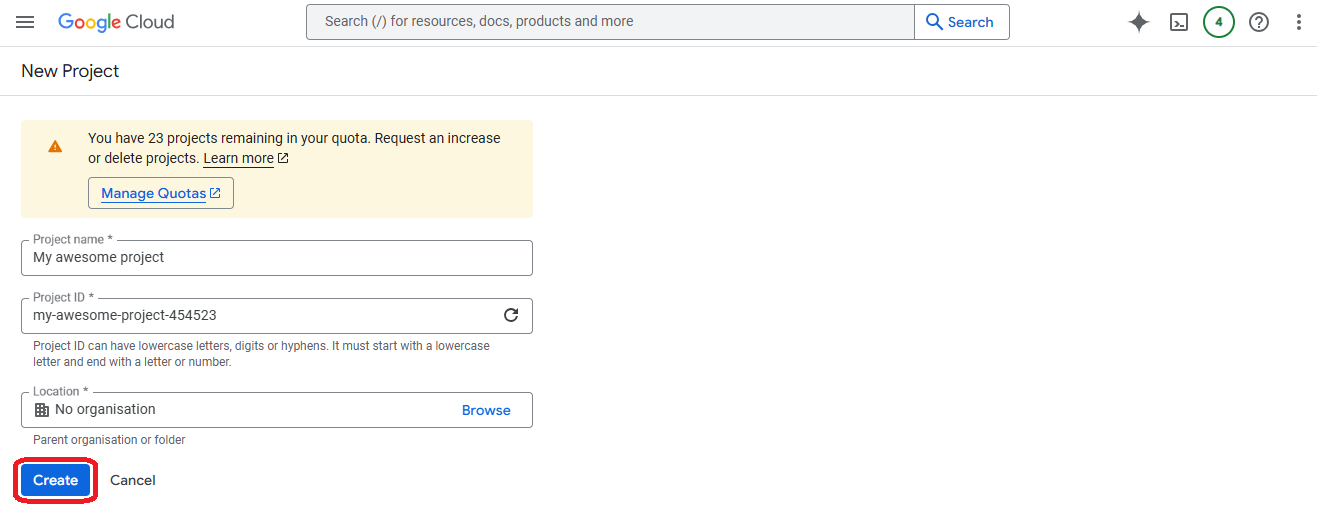Click external link icon beside Learn more
Image resolution: width=1317 pixels, height=511 pixels.
coord(283,158)
